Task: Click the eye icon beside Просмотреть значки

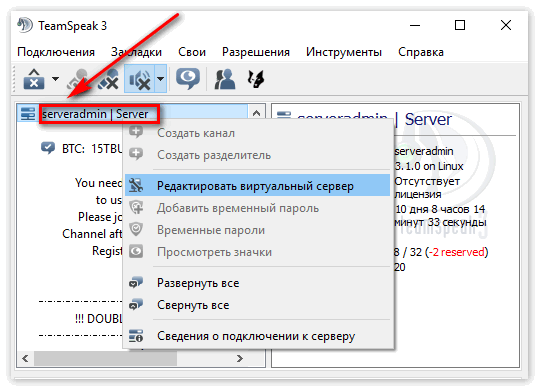Action: 136,252
